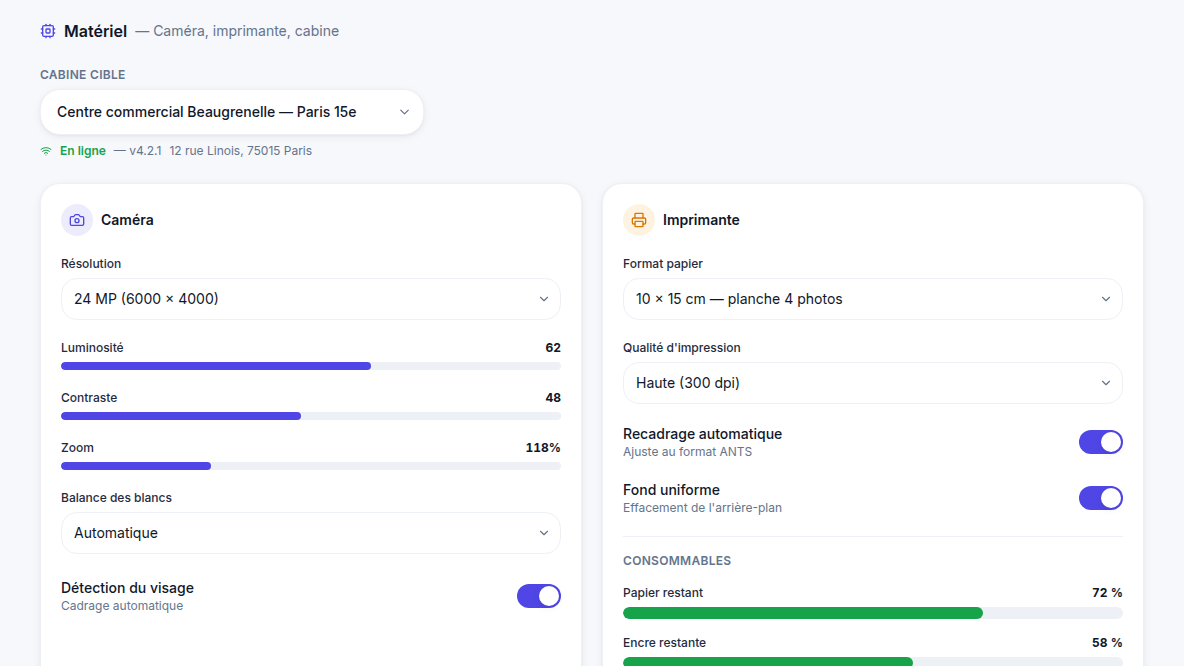1184x666 pixels.
Task: Set the Zoom slider
Action: click(310, 466)
